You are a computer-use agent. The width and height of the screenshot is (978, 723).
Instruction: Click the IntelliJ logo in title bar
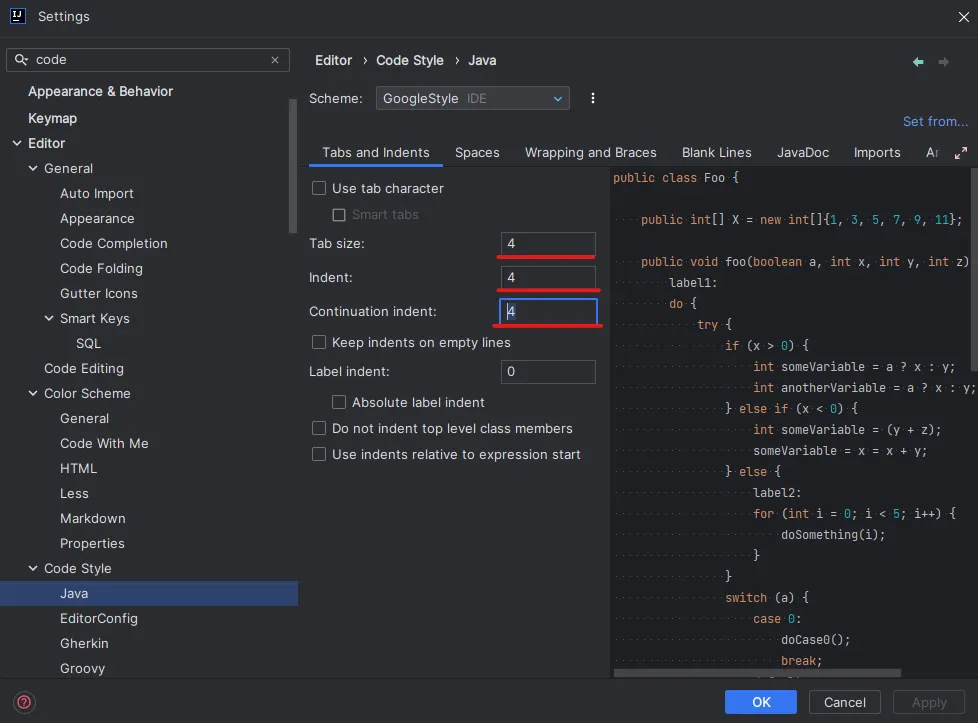pos(17,16)
